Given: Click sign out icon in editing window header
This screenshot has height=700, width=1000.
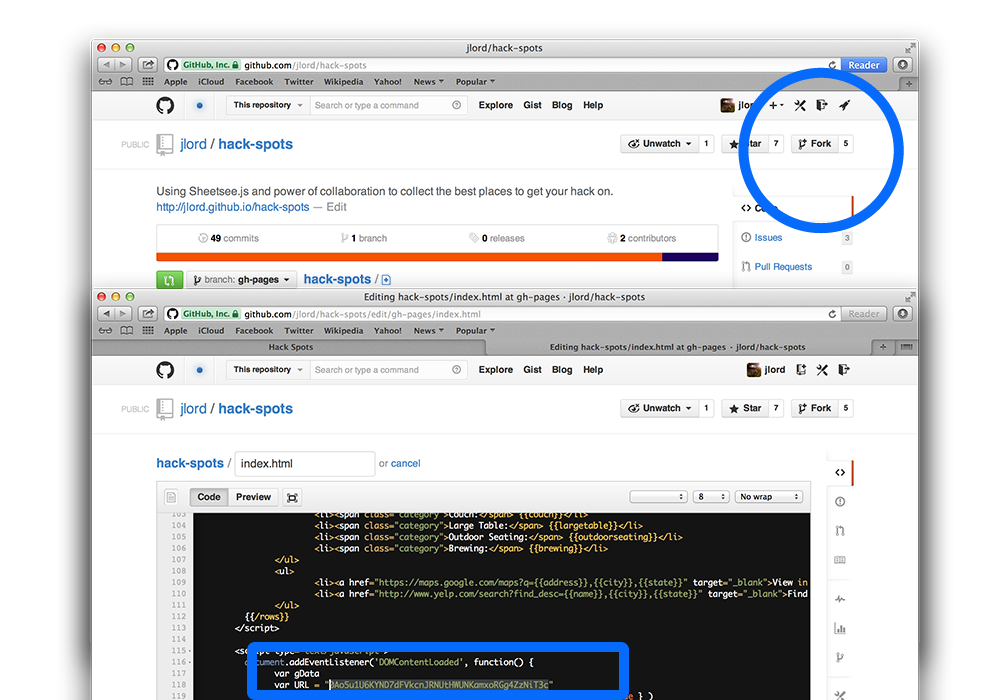Looking at the screenshot, I should click(844, 370).
